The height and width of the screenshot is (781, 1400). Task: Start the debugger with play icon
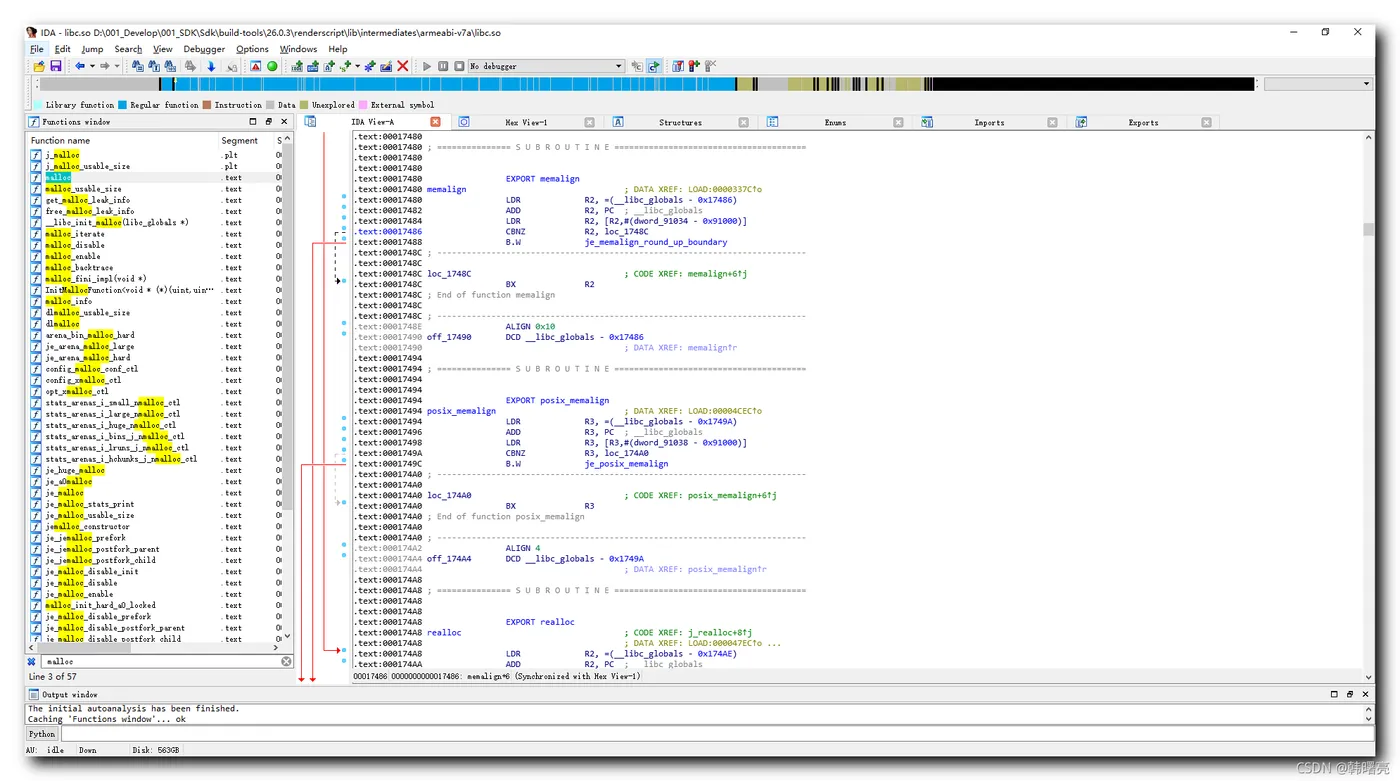427,66
